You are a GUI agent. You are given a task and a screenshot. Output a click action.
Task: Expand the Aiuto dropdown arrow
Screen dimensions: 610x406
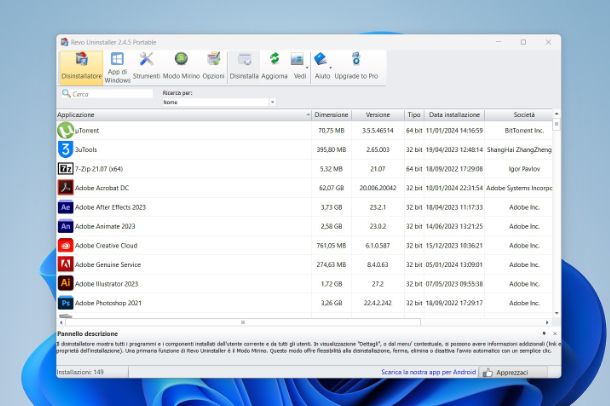[331, 68]
